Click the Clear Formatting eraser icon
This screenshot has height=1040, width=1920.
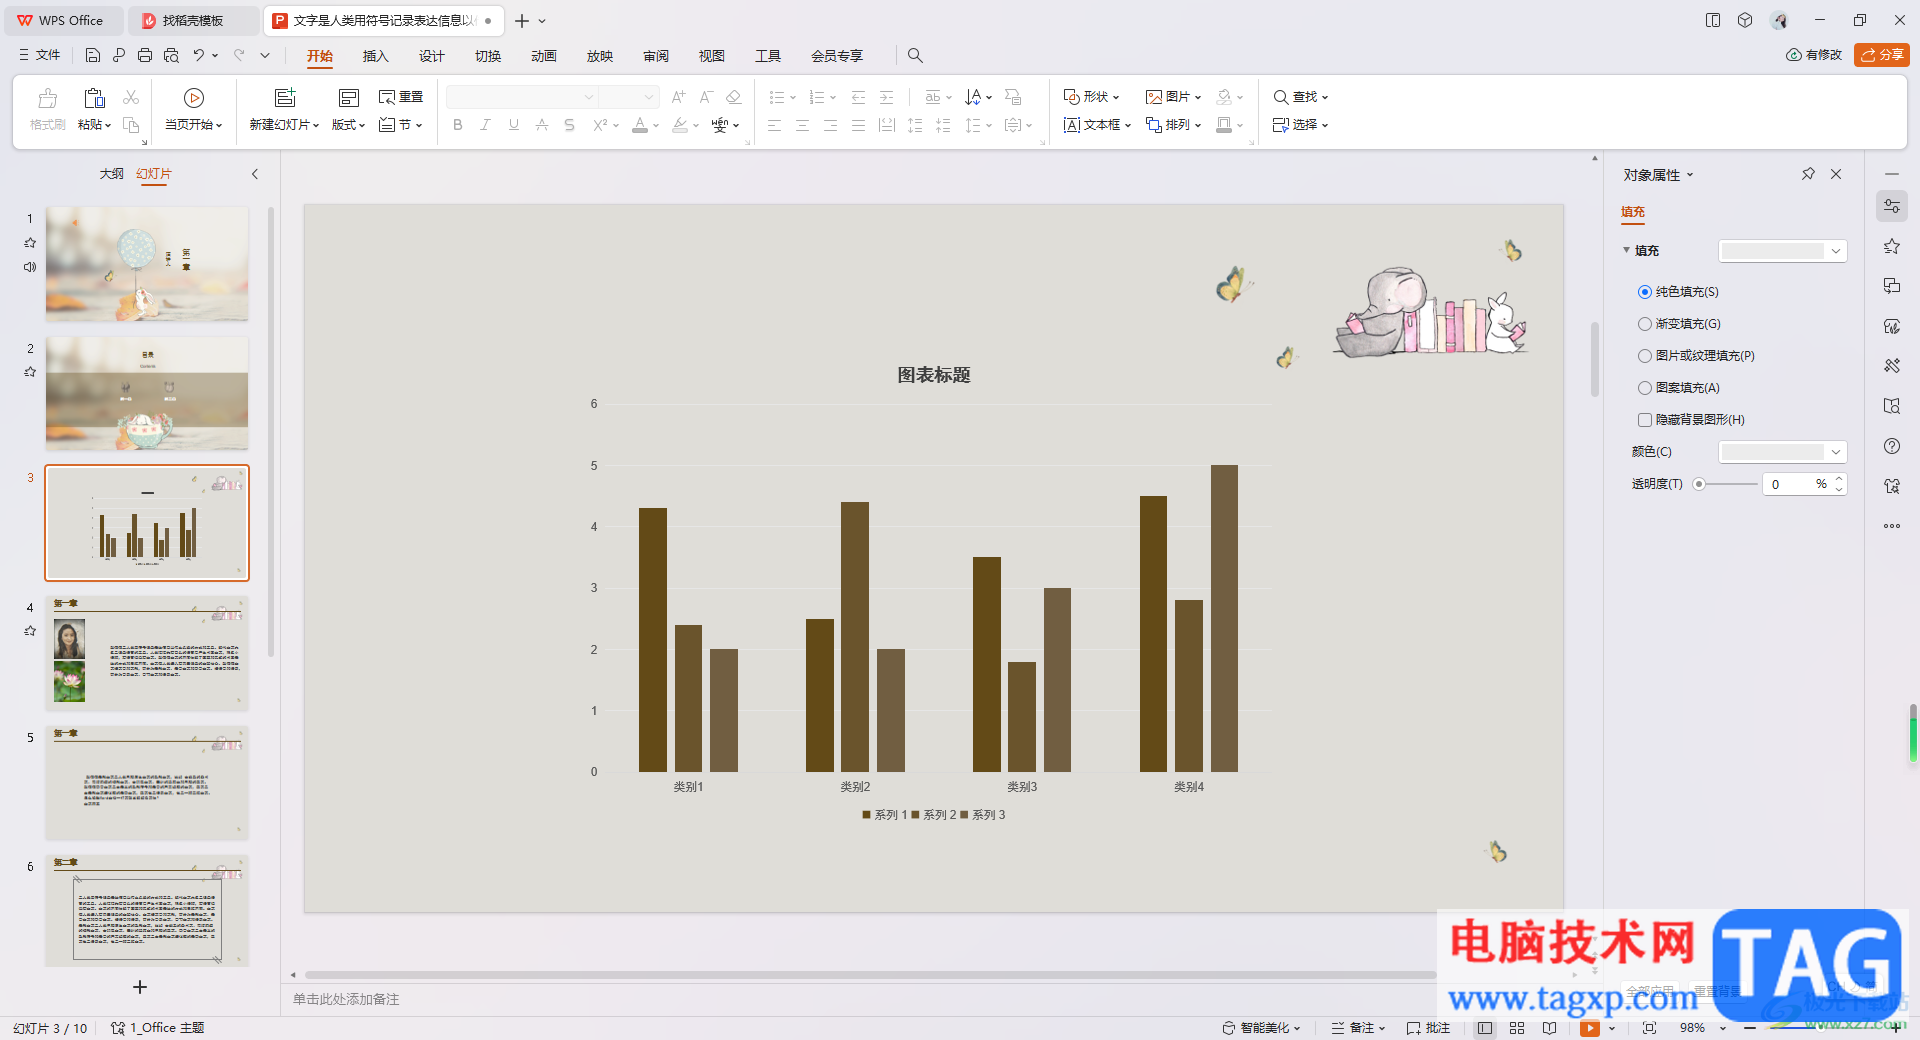[x=733, y=97]
